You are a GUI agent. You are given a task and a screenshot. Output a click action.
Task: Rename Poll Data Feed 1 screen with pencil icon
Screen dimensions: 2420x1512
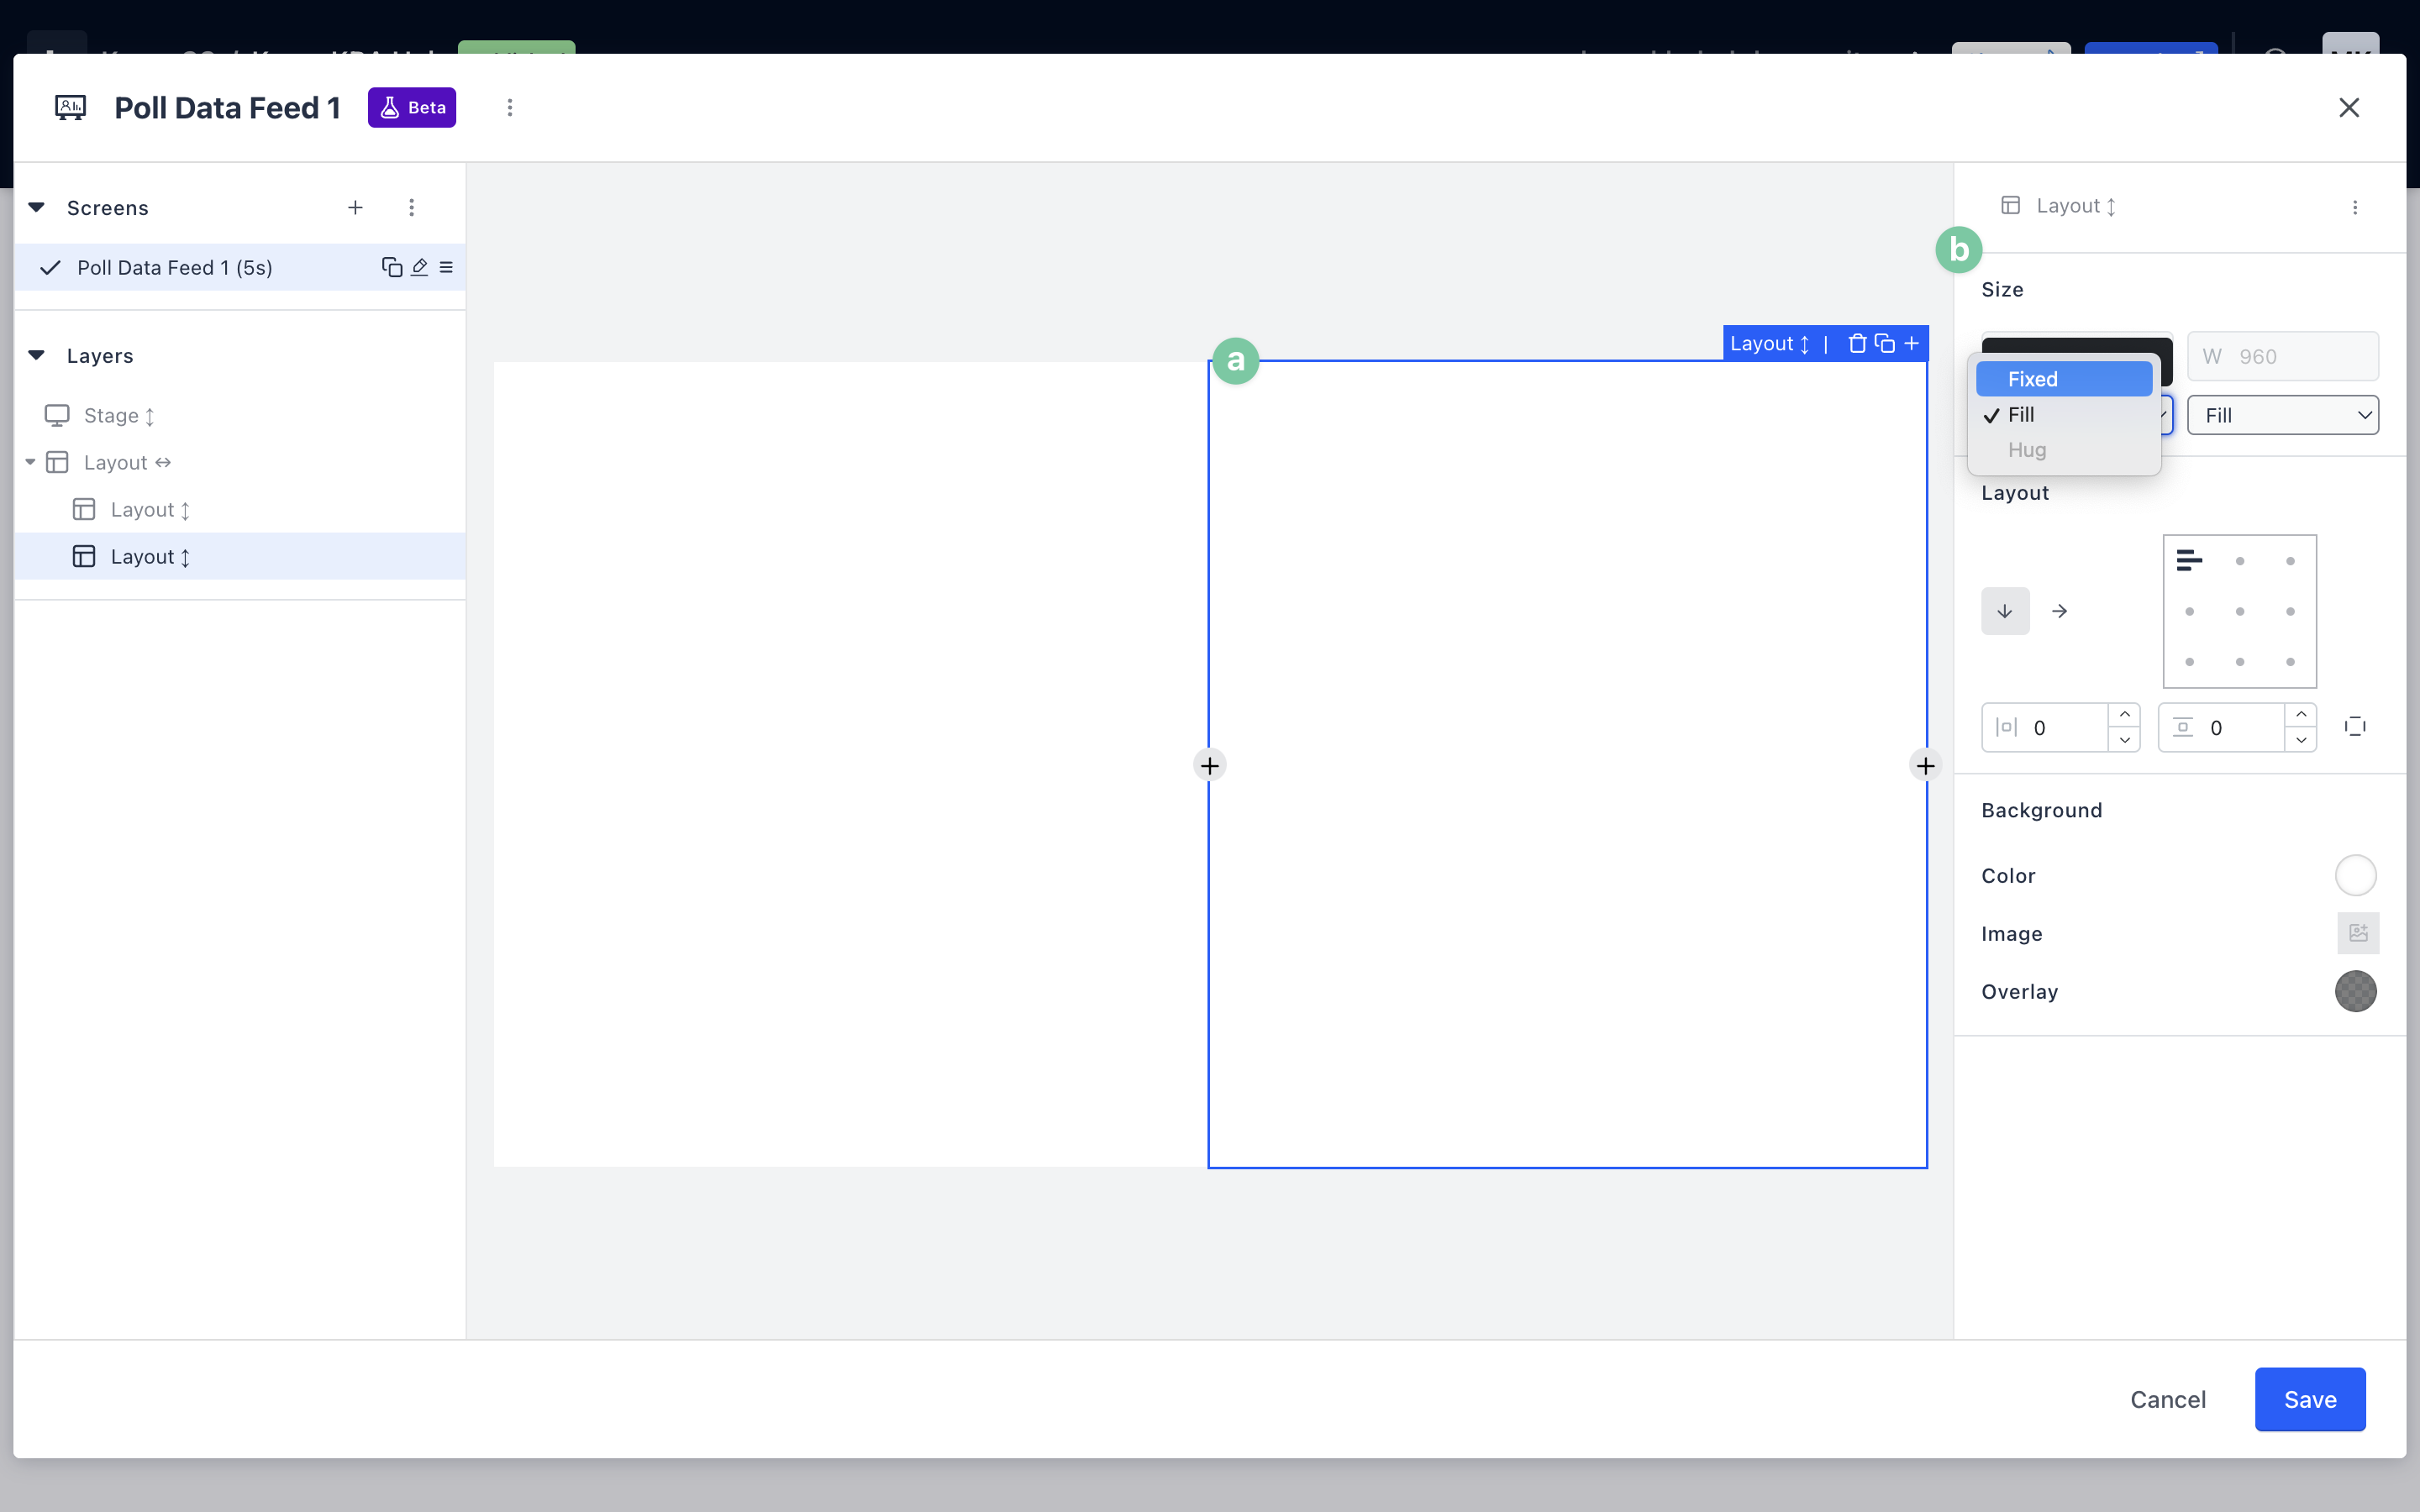pyautogui.click(x=419, y=267)
